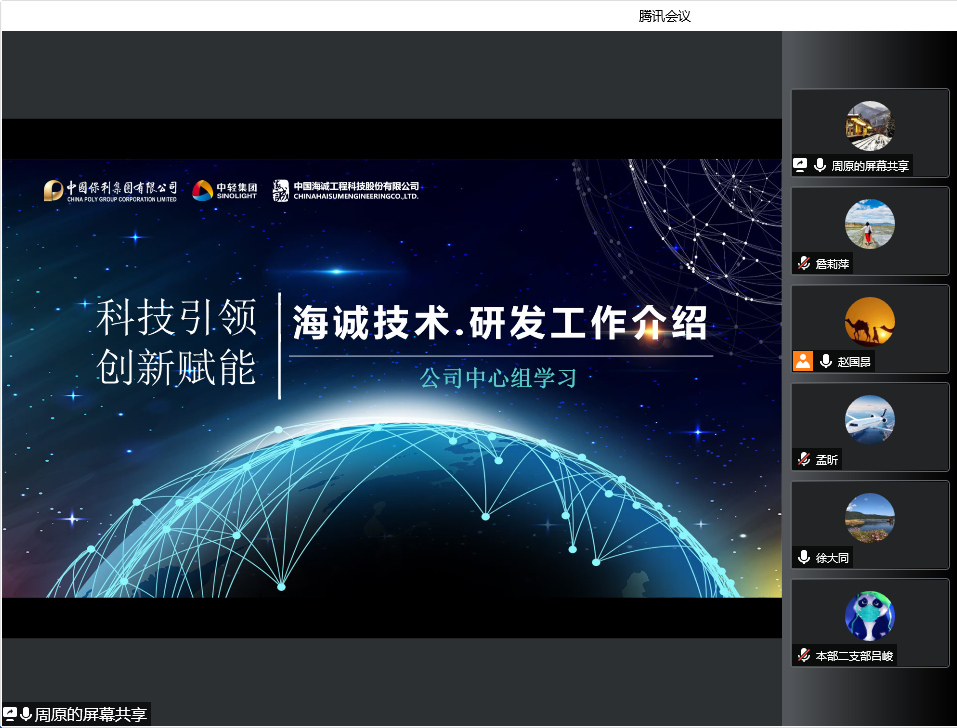Click the 海诚技术.研发工作介绍 slide title

[500, 324]
